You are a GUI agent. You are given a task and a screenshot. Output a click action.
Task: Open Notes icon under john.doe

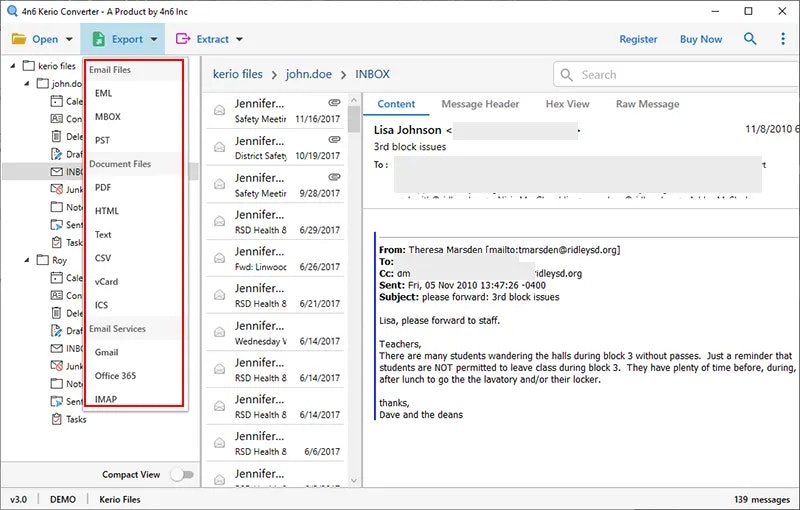point(56,207)
